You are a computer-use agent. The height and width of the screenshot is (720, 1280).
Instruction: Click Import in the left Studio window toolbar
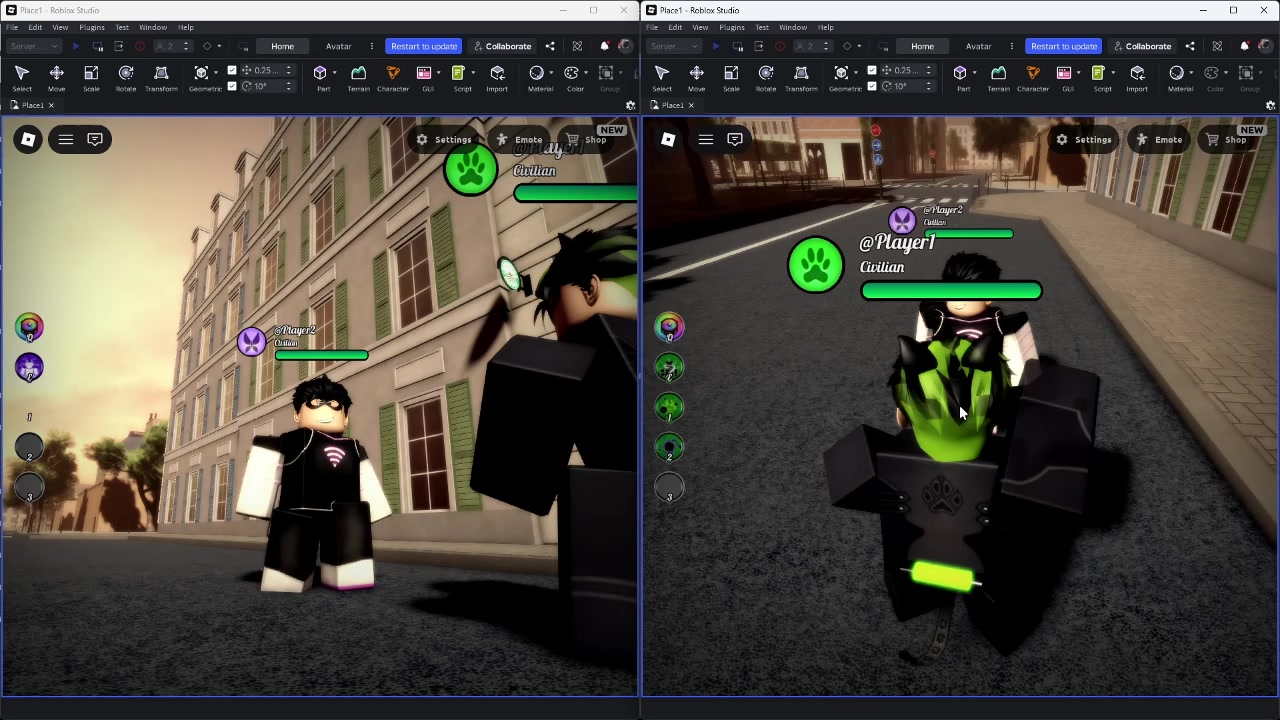pos(497,78)
